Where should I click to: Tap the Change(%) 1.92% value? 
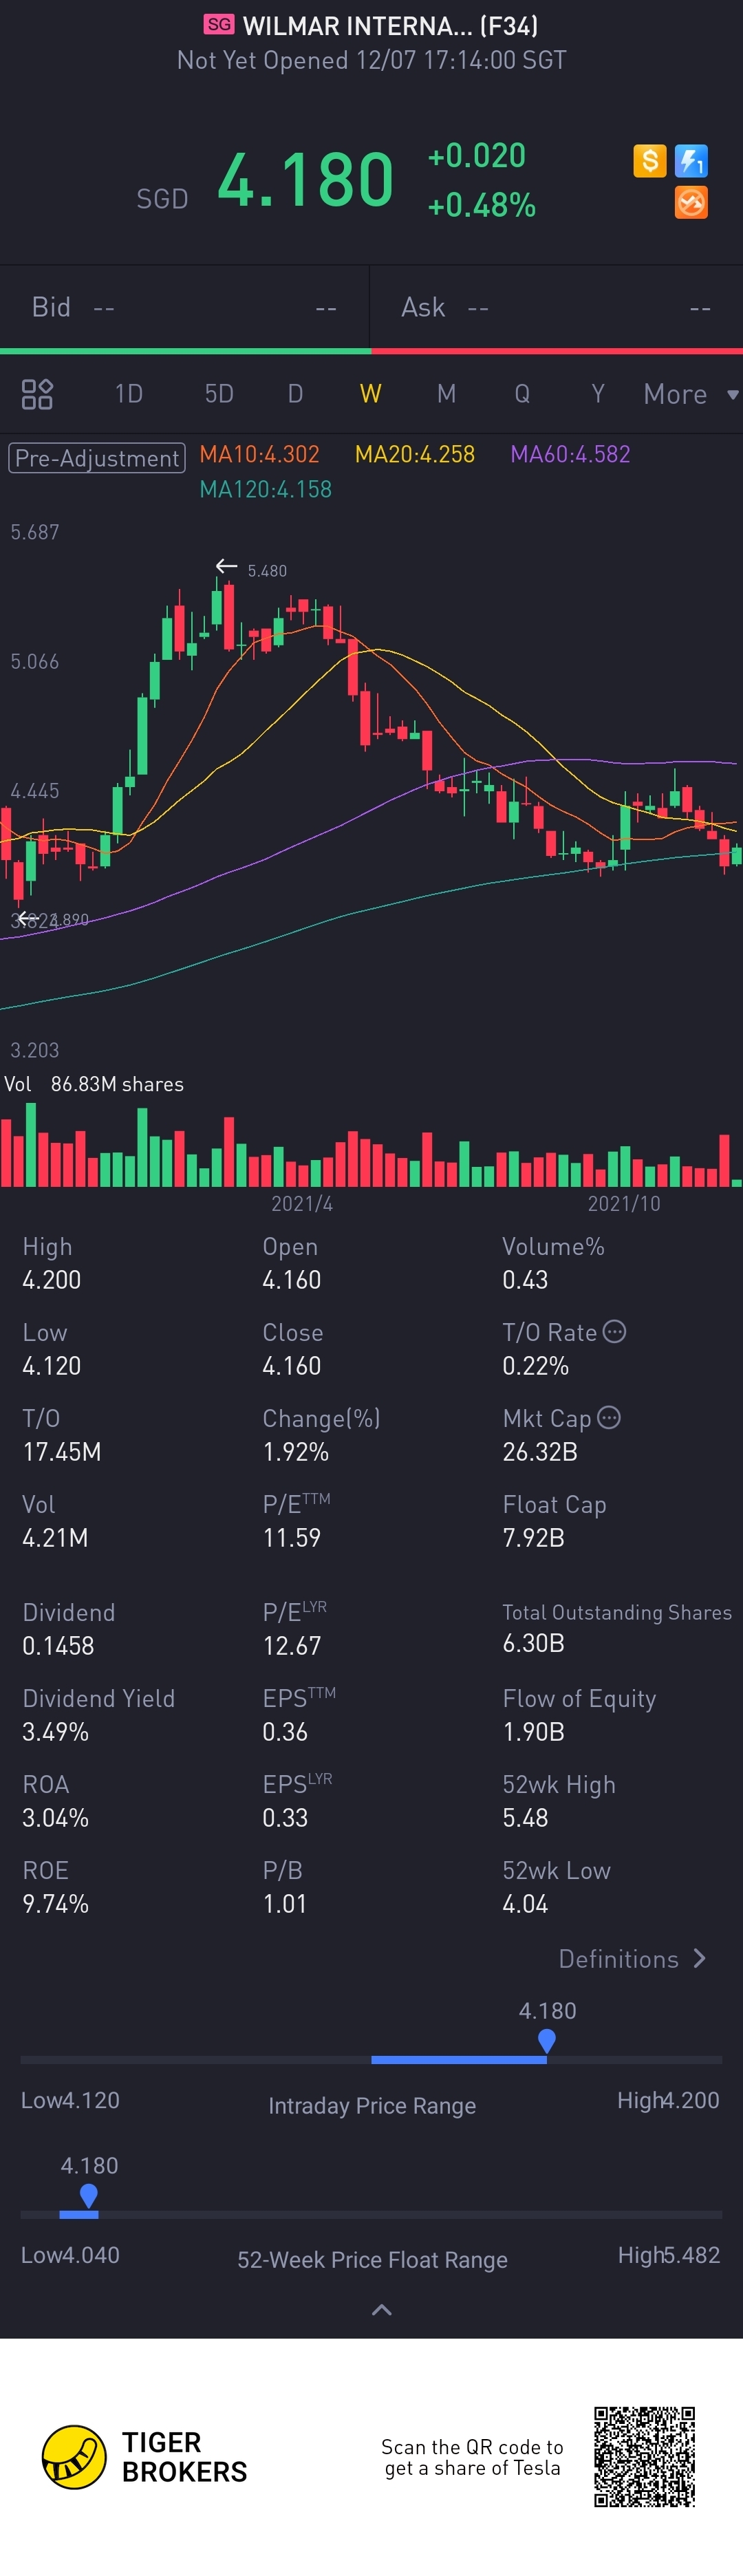295,1452
